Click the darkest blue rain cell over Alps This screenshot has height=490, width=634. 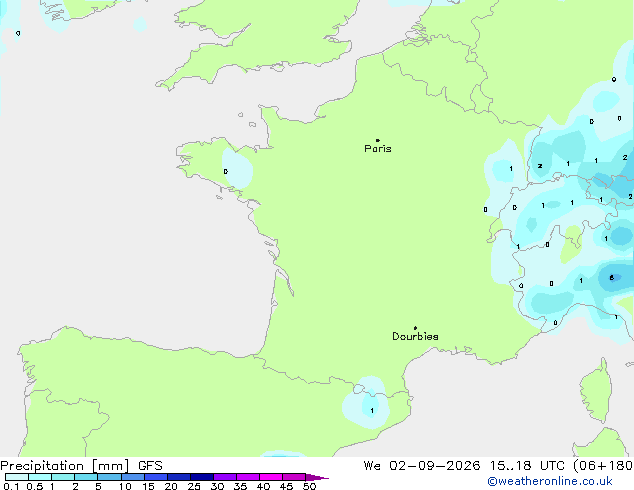coord(611,277)
